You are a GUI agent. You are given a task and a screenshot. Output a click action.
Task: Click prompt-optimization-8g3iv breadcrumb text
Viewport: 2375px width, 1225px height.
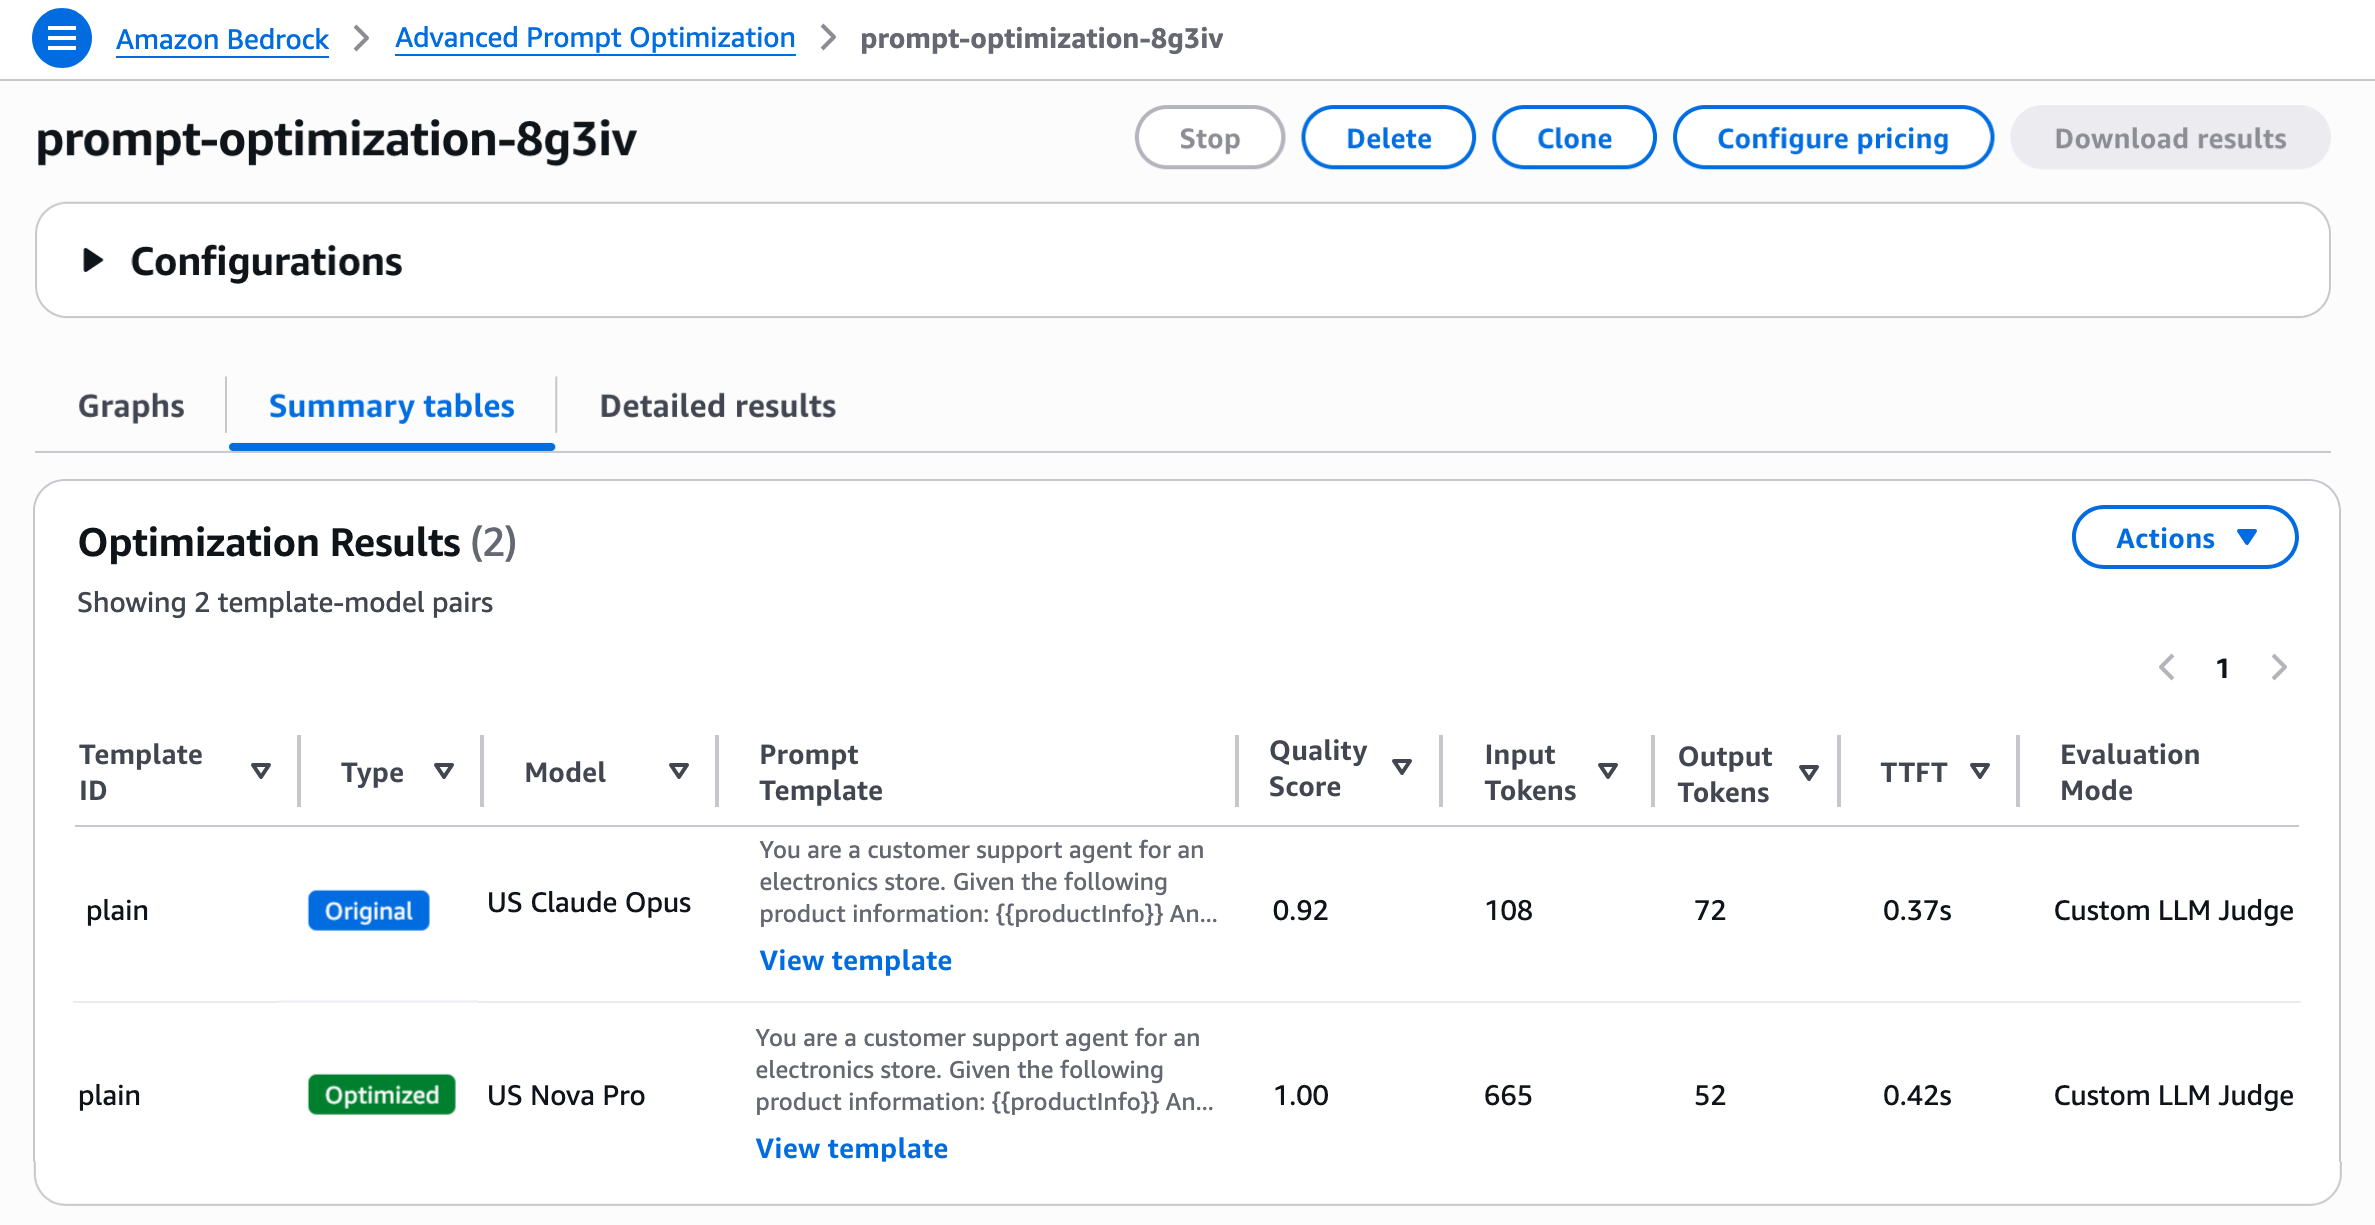pos(1042,38)
